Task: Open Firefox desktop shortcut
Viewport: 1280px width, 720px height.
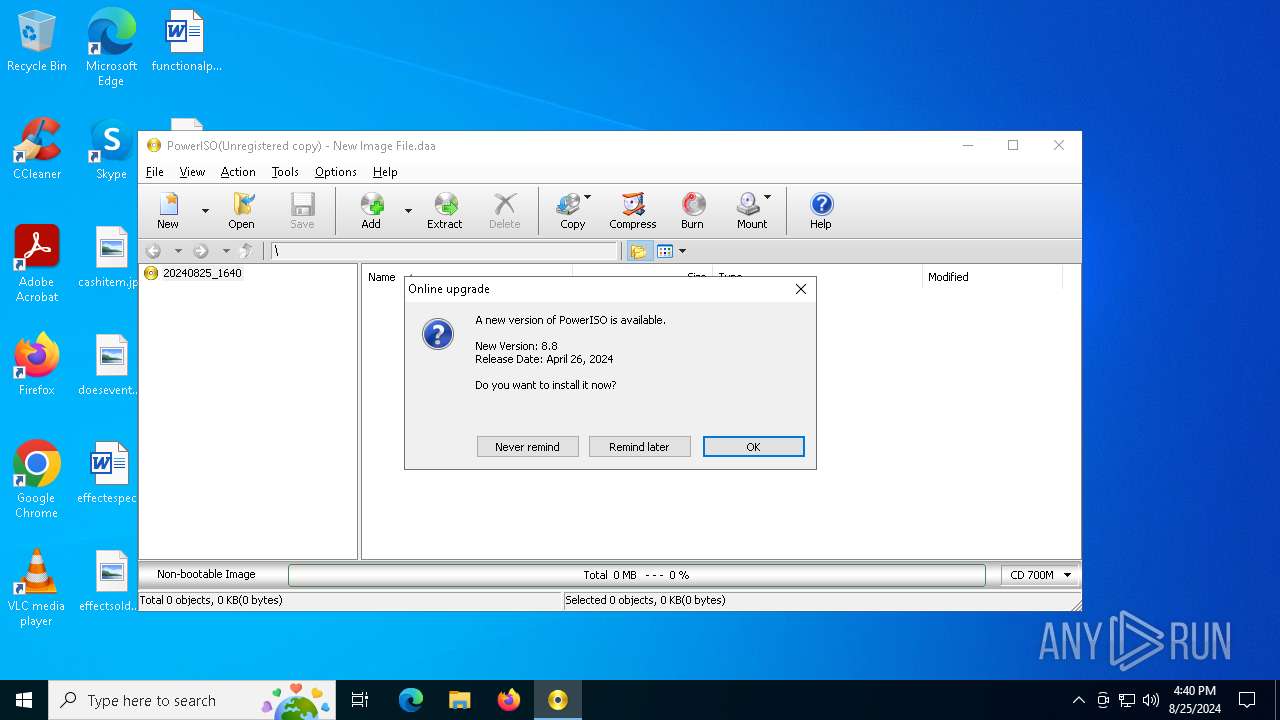Action: tap(37, 365)
